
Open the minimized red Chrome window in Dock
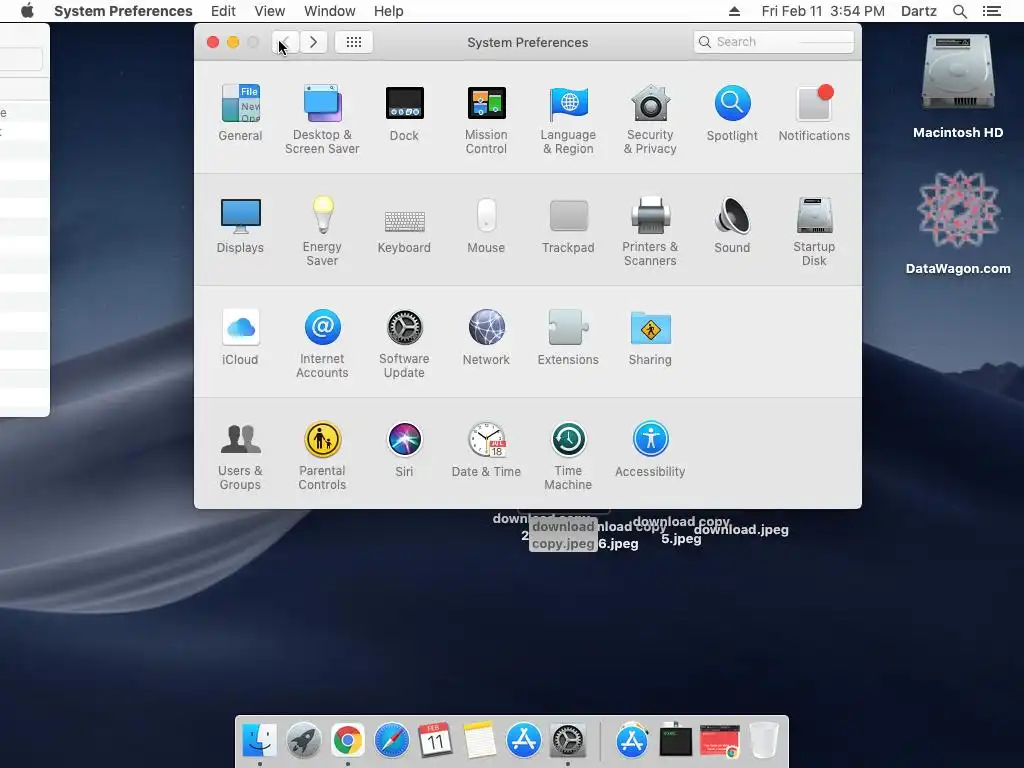point(719,741)
